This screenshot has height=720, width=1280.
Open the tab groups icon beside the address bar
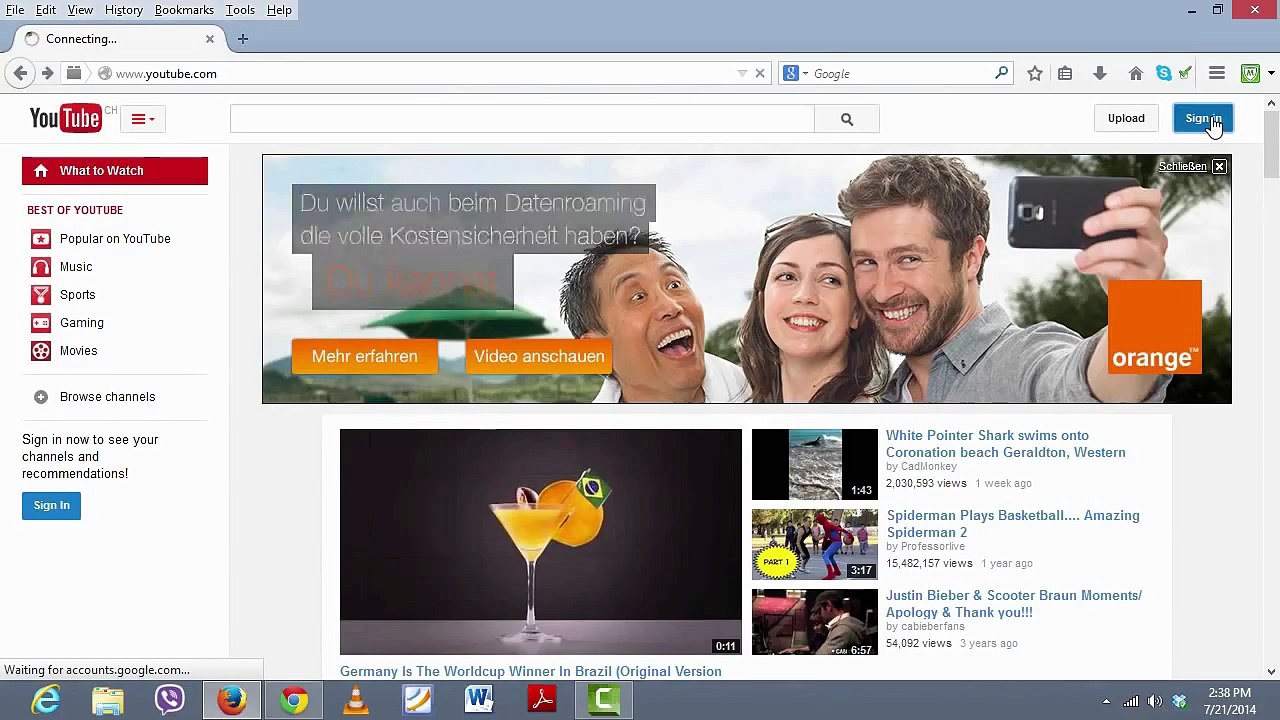pos(73,73)
